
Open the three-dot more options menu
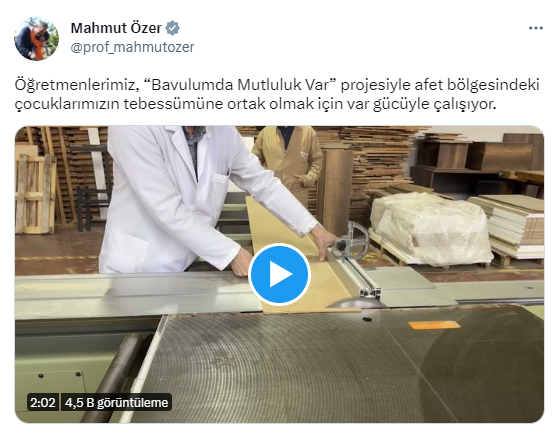coord(535,28)
